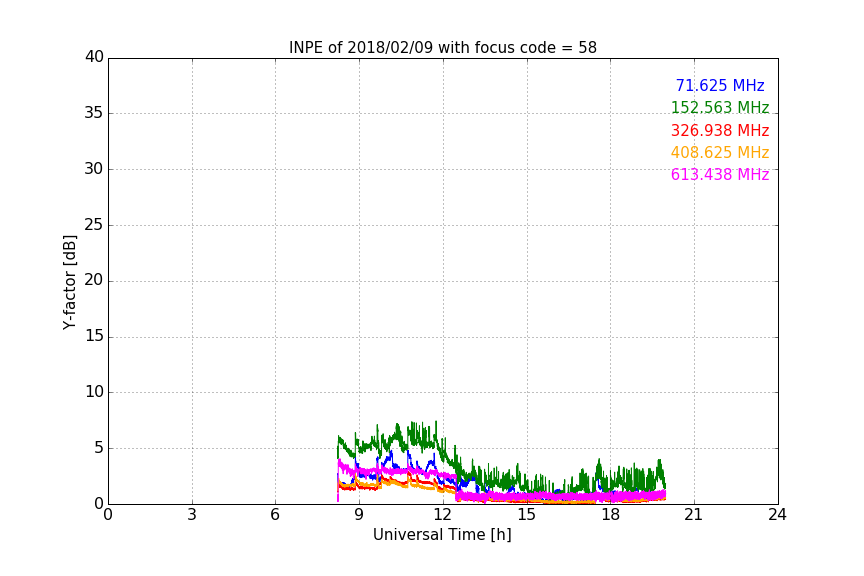Click the y-axis tick label 30
The height and width of the screenshot is (576, 864).
point(94,169)
